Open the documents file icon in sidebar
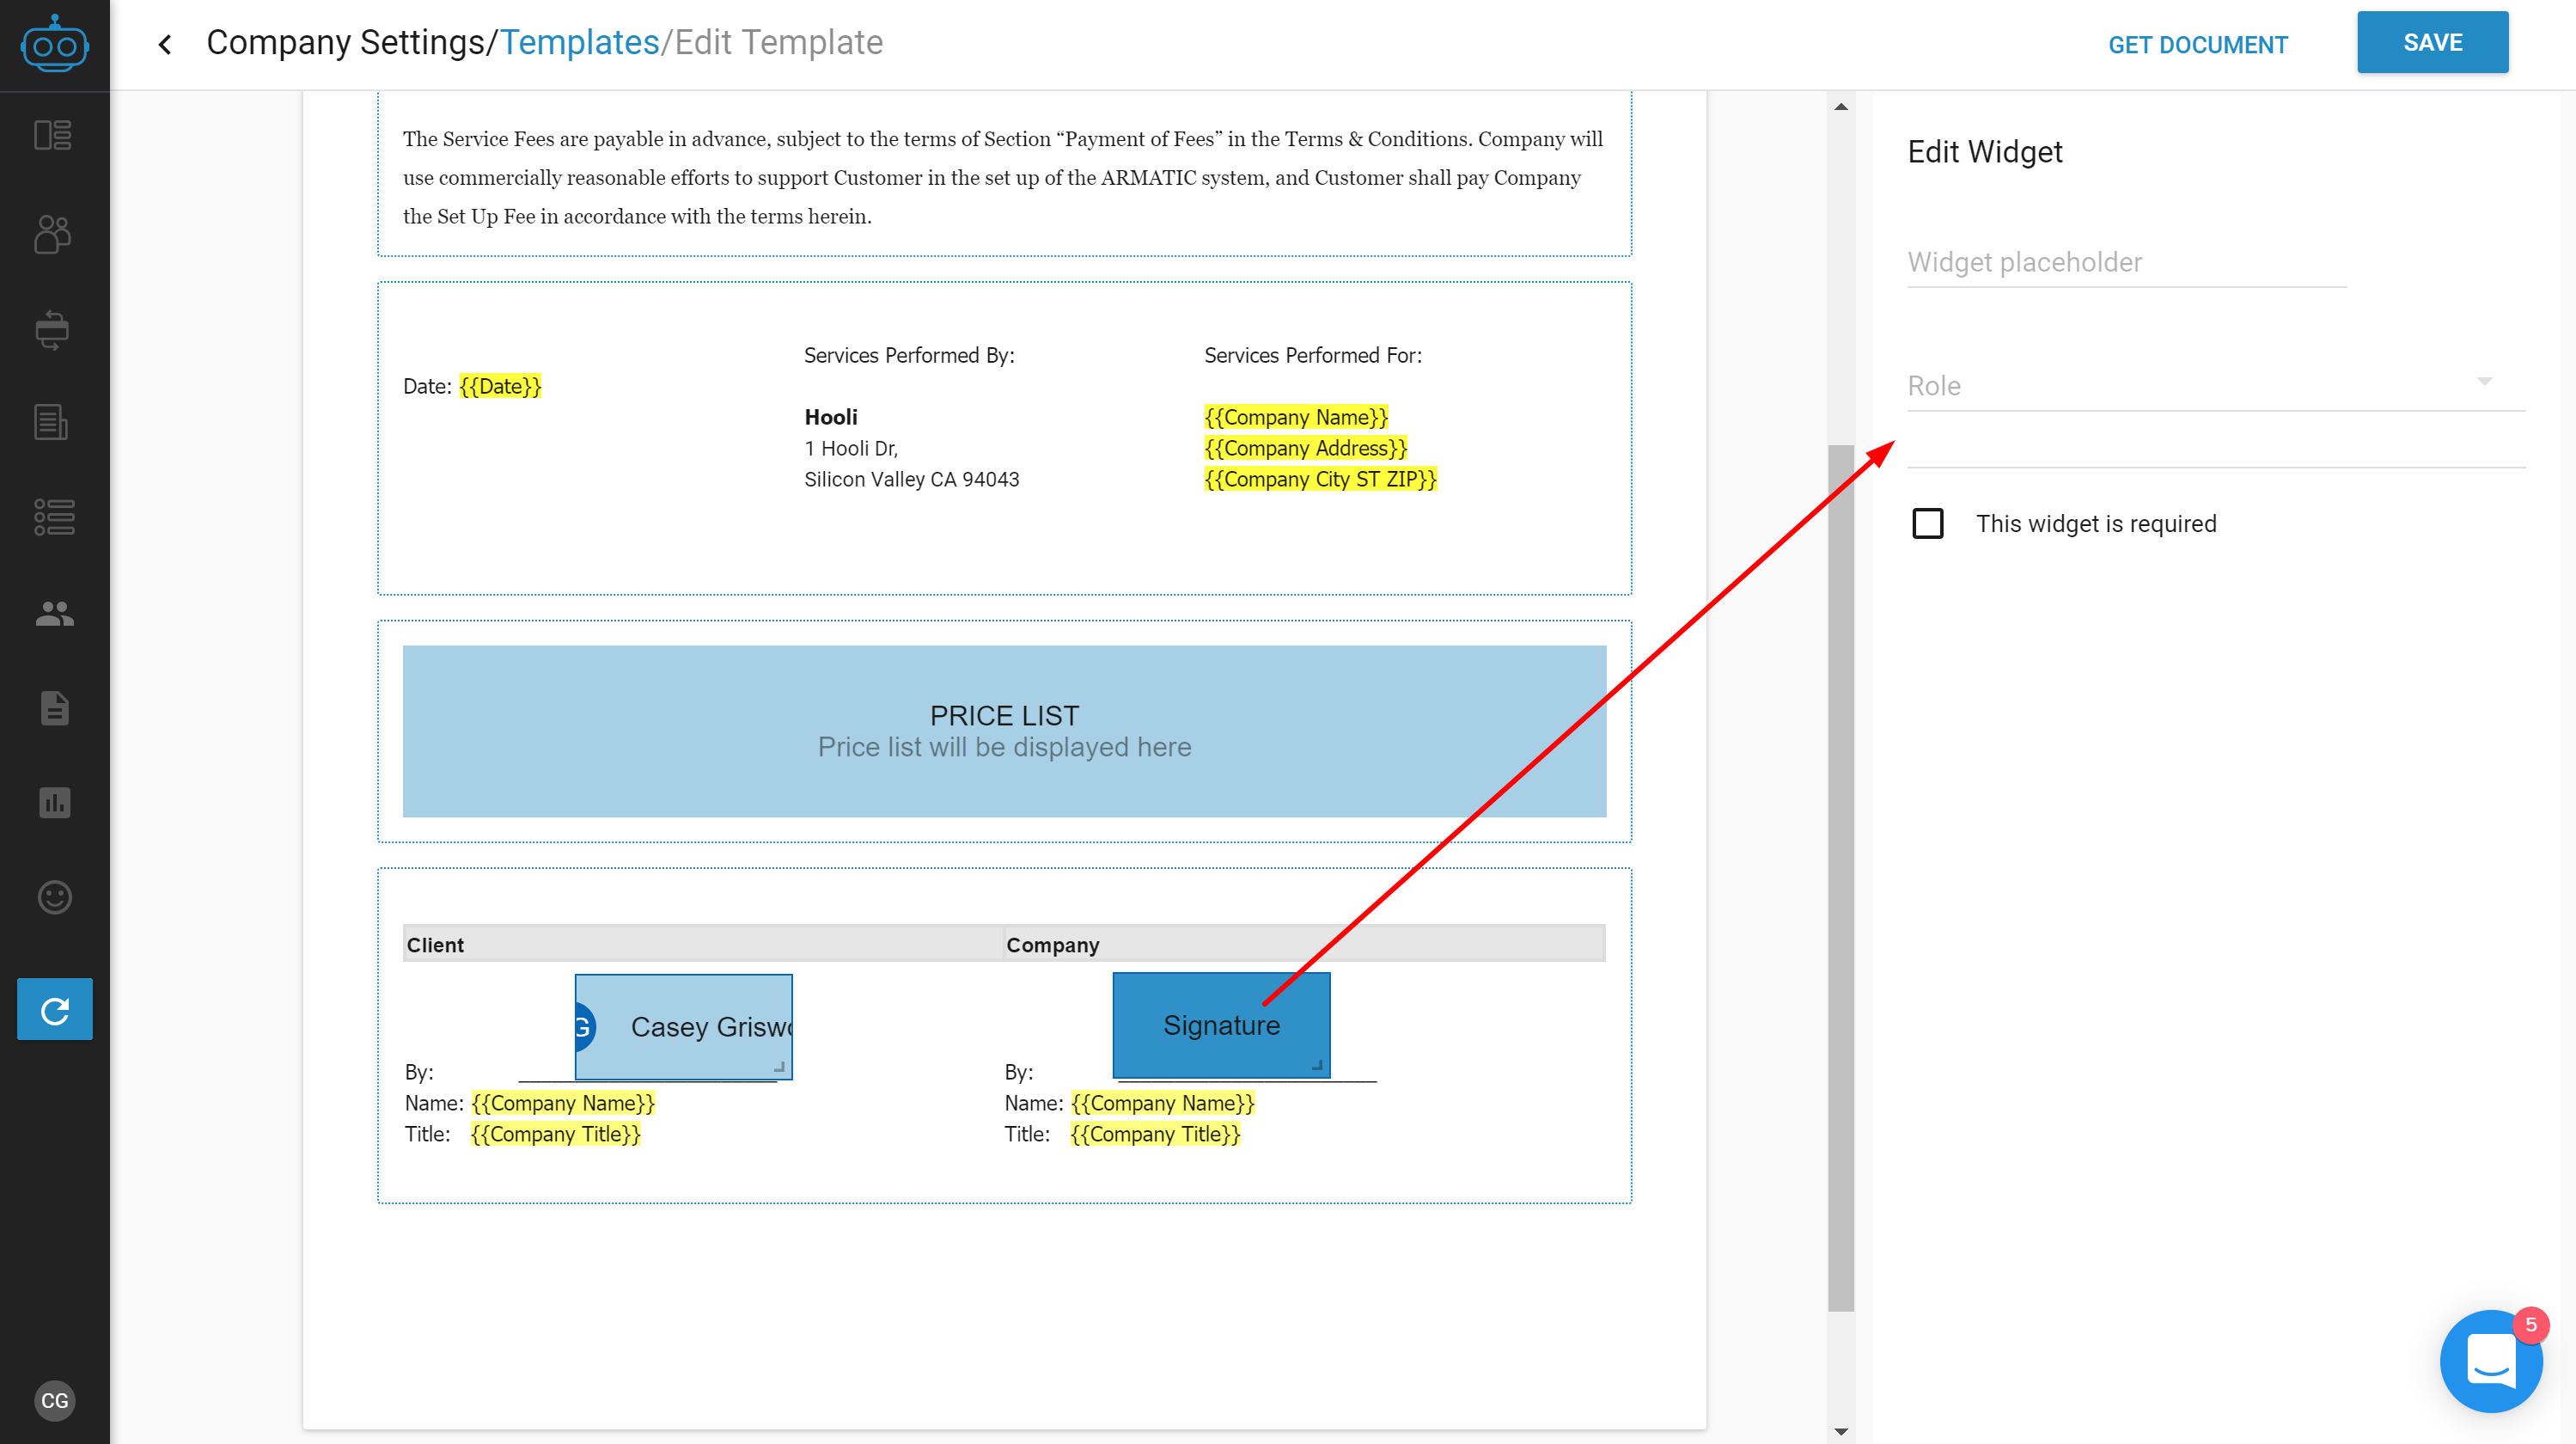The image size is (2576, 1444). 54,708
